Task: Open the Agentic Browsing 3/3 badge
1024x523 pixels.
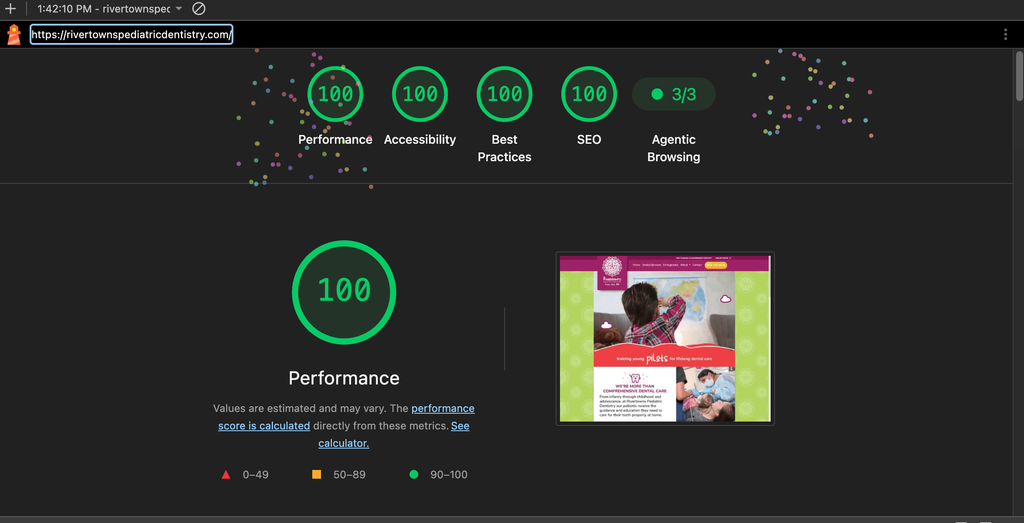Action: [x=673, y=95]
